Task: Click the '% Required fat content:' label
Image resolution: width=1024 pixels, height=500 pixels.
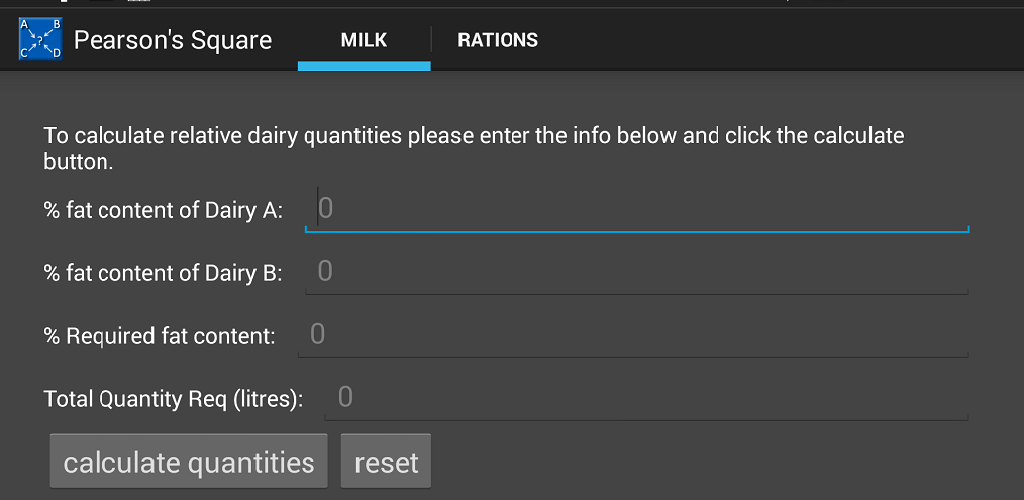Action: pos(159,336)
